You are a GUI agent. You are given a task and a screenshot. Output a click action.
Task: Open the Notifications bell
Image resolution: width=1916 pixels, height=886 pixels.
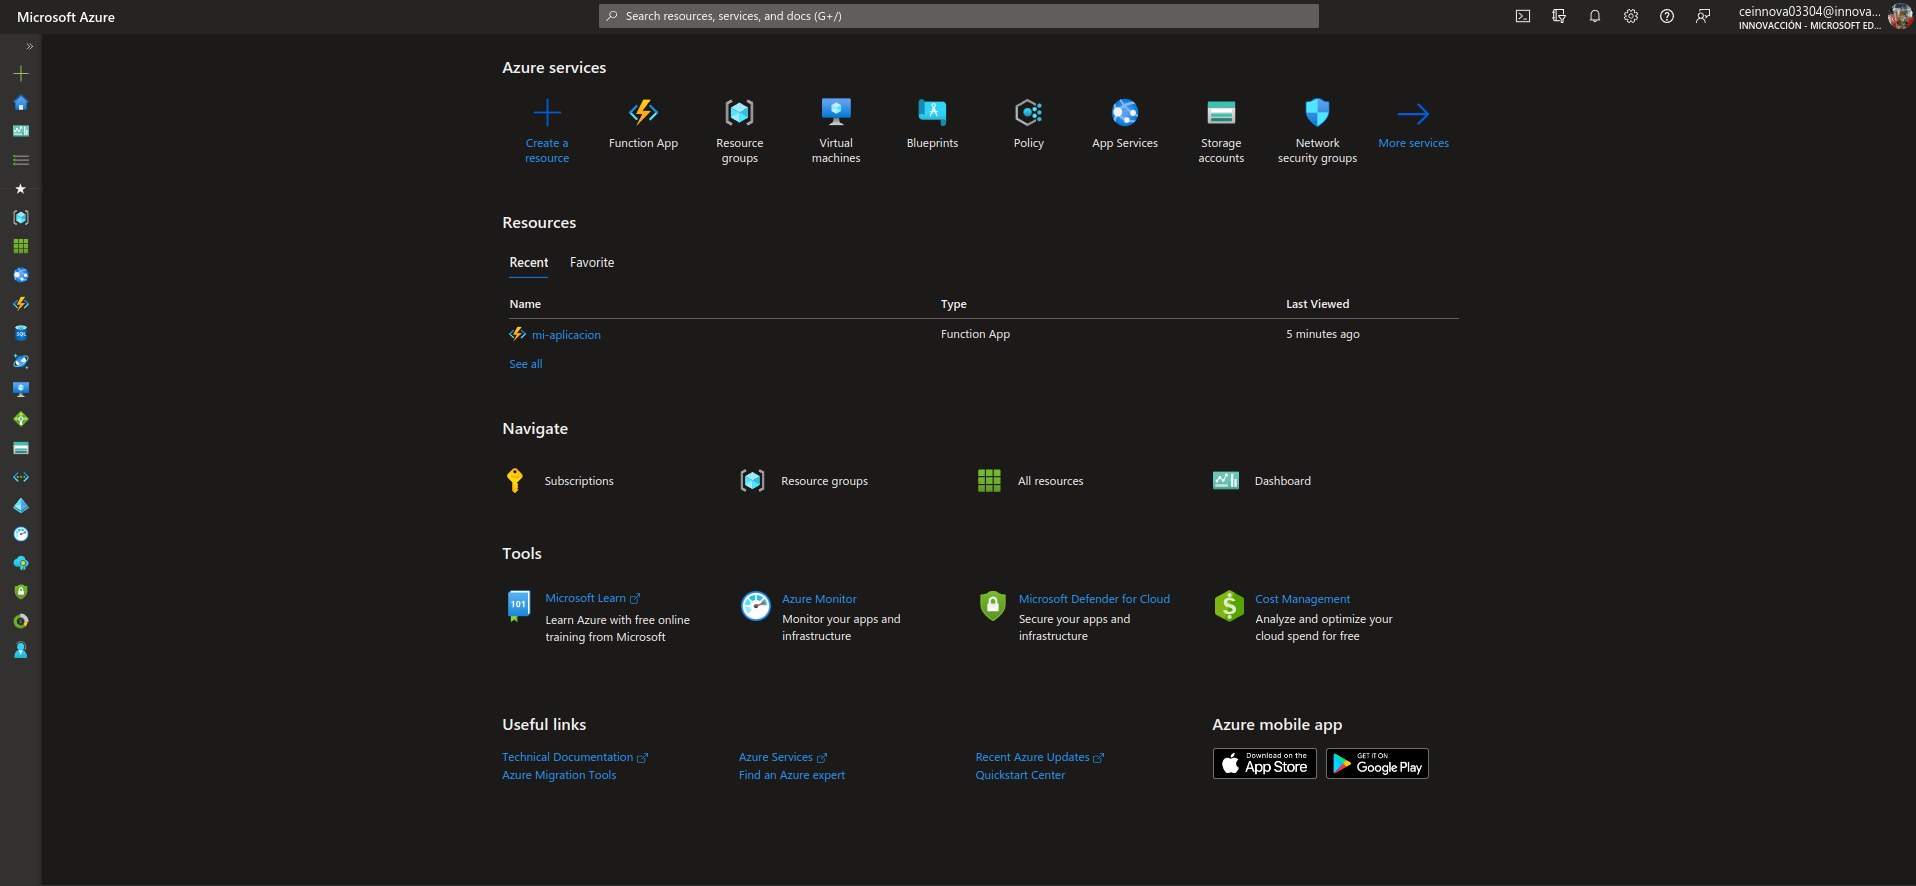coord(1594,16)
